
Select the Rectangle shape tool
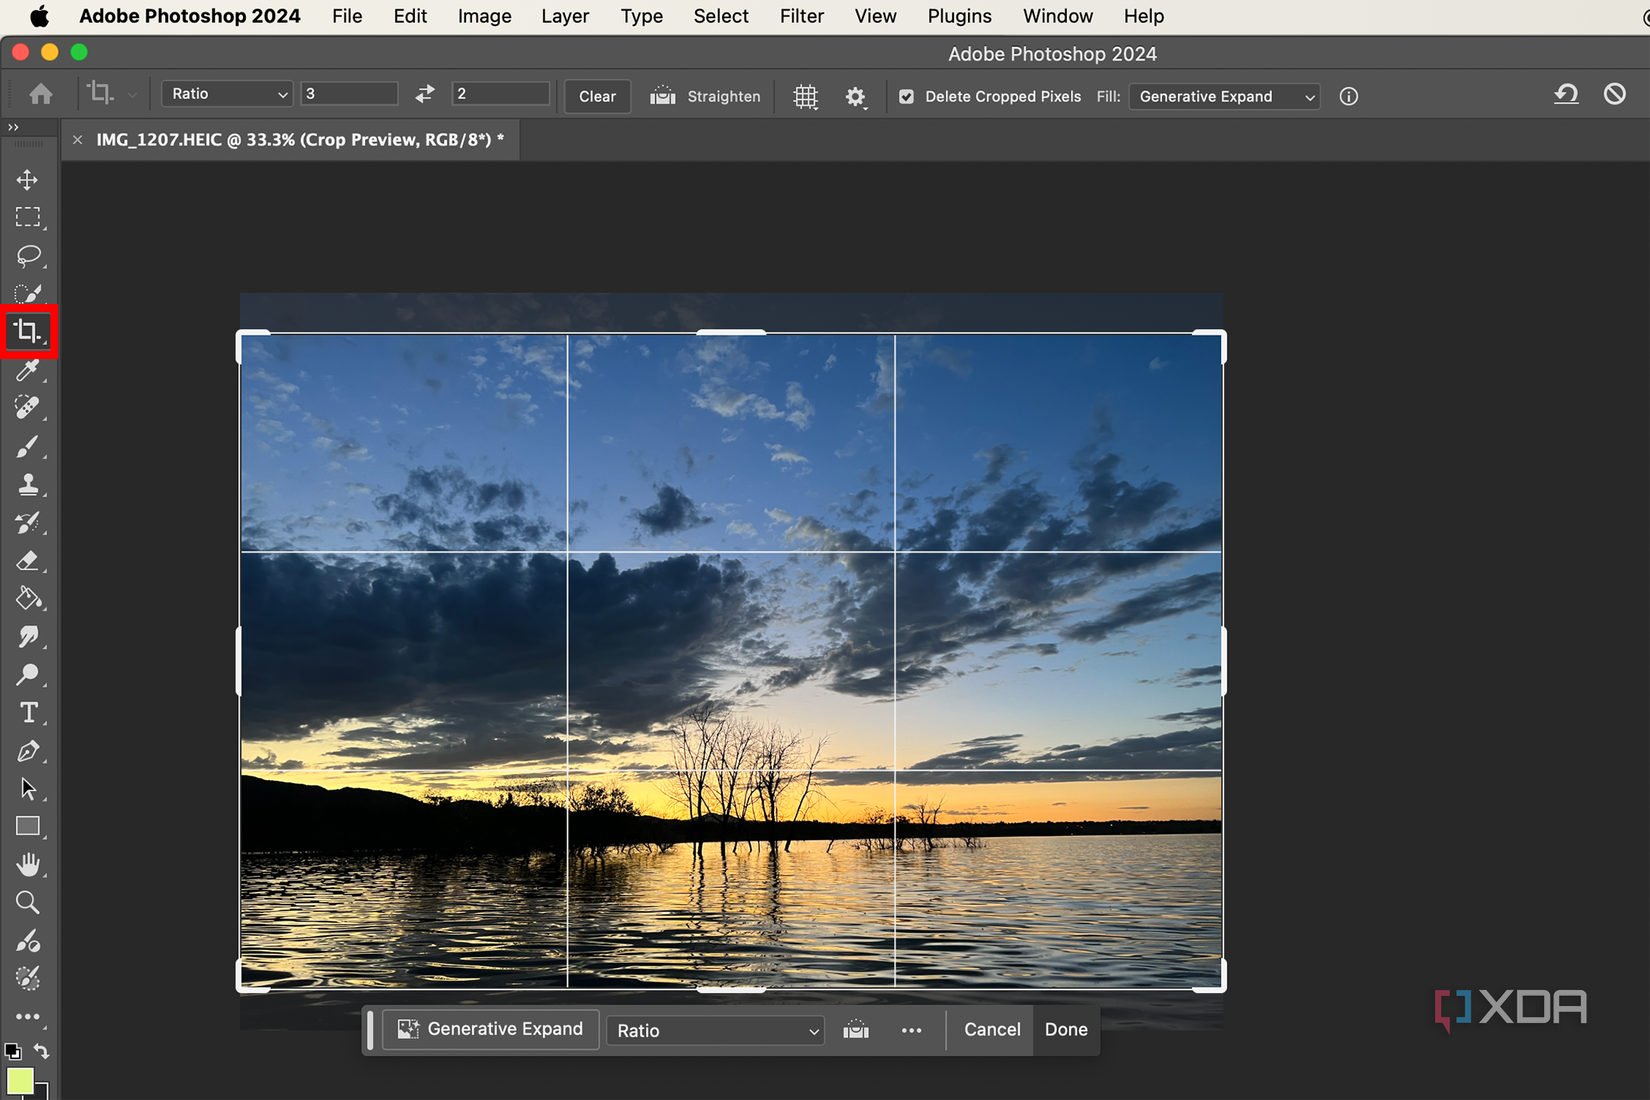[x=28, y=827]
